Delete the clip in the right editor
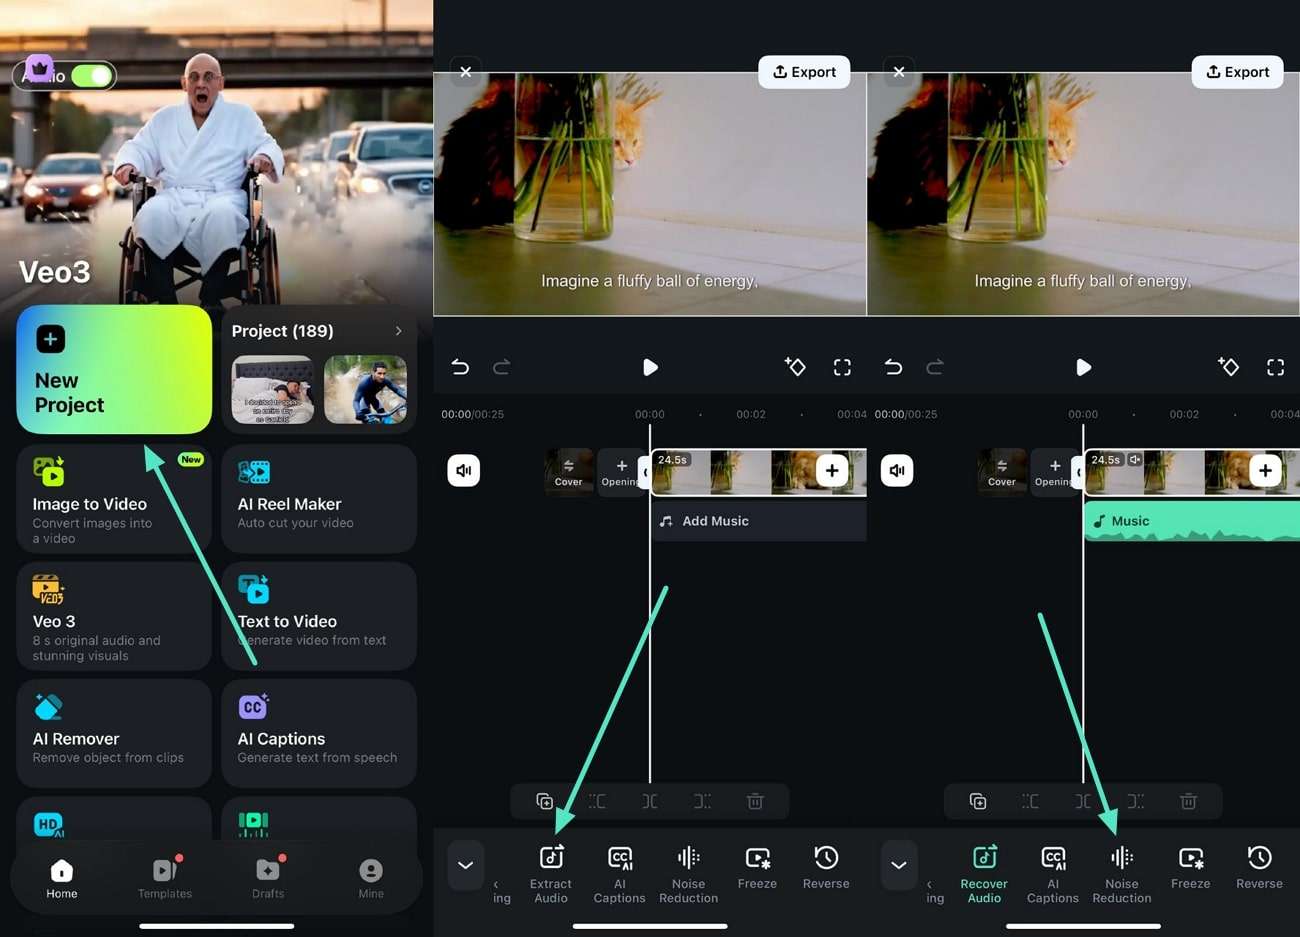Viewport: 1300px width, 937px height. [x=1188, y=801]
